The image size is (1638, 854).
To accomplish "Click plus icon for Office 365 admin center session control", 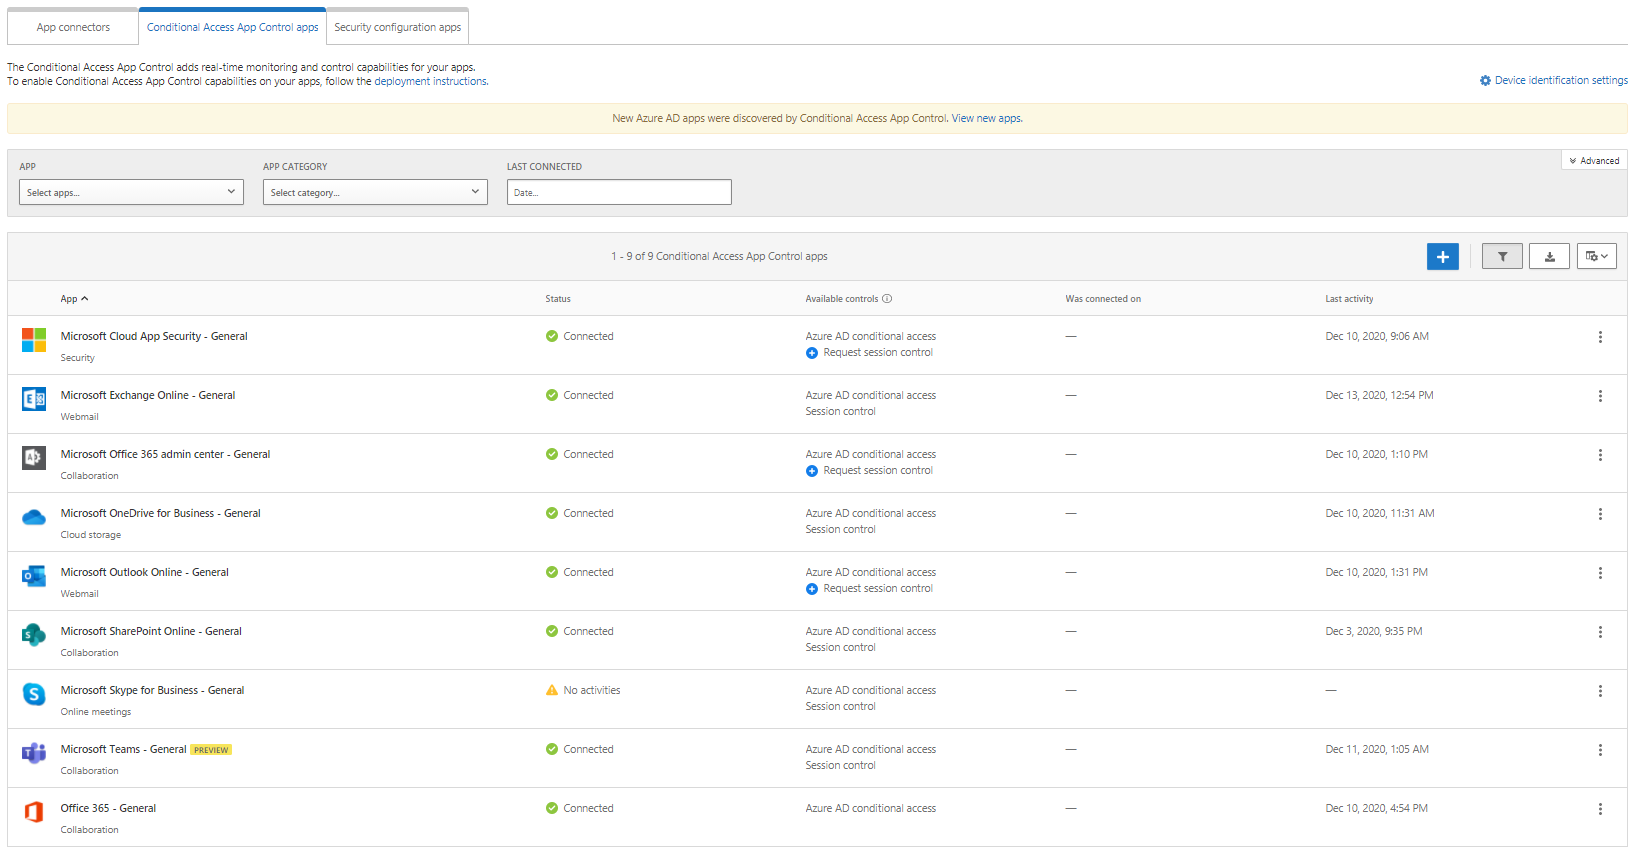I will pyautogui.click(x=812, y=471).
